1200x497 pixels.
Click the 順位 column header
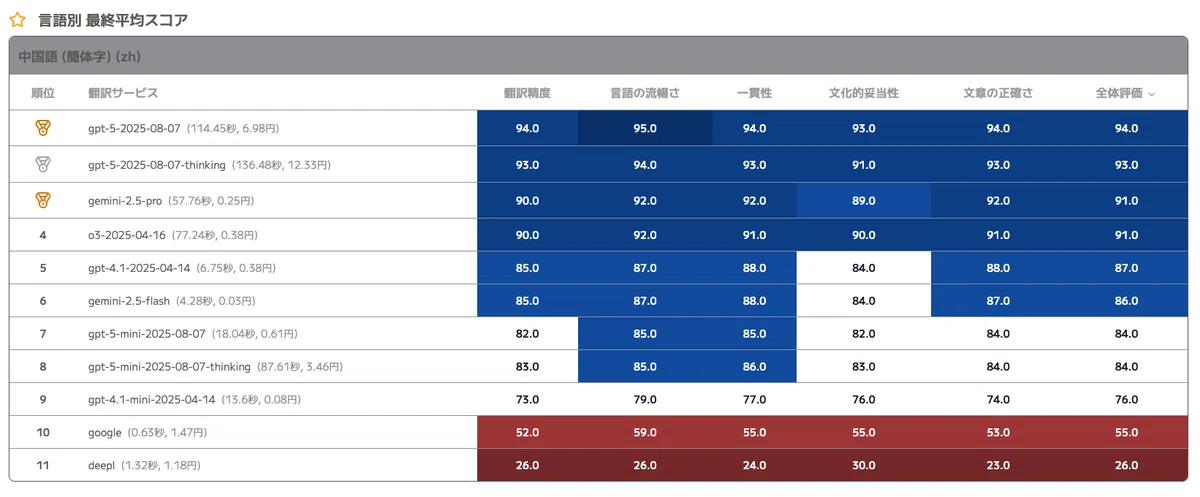pyautogui.click(x=43, y=93)
